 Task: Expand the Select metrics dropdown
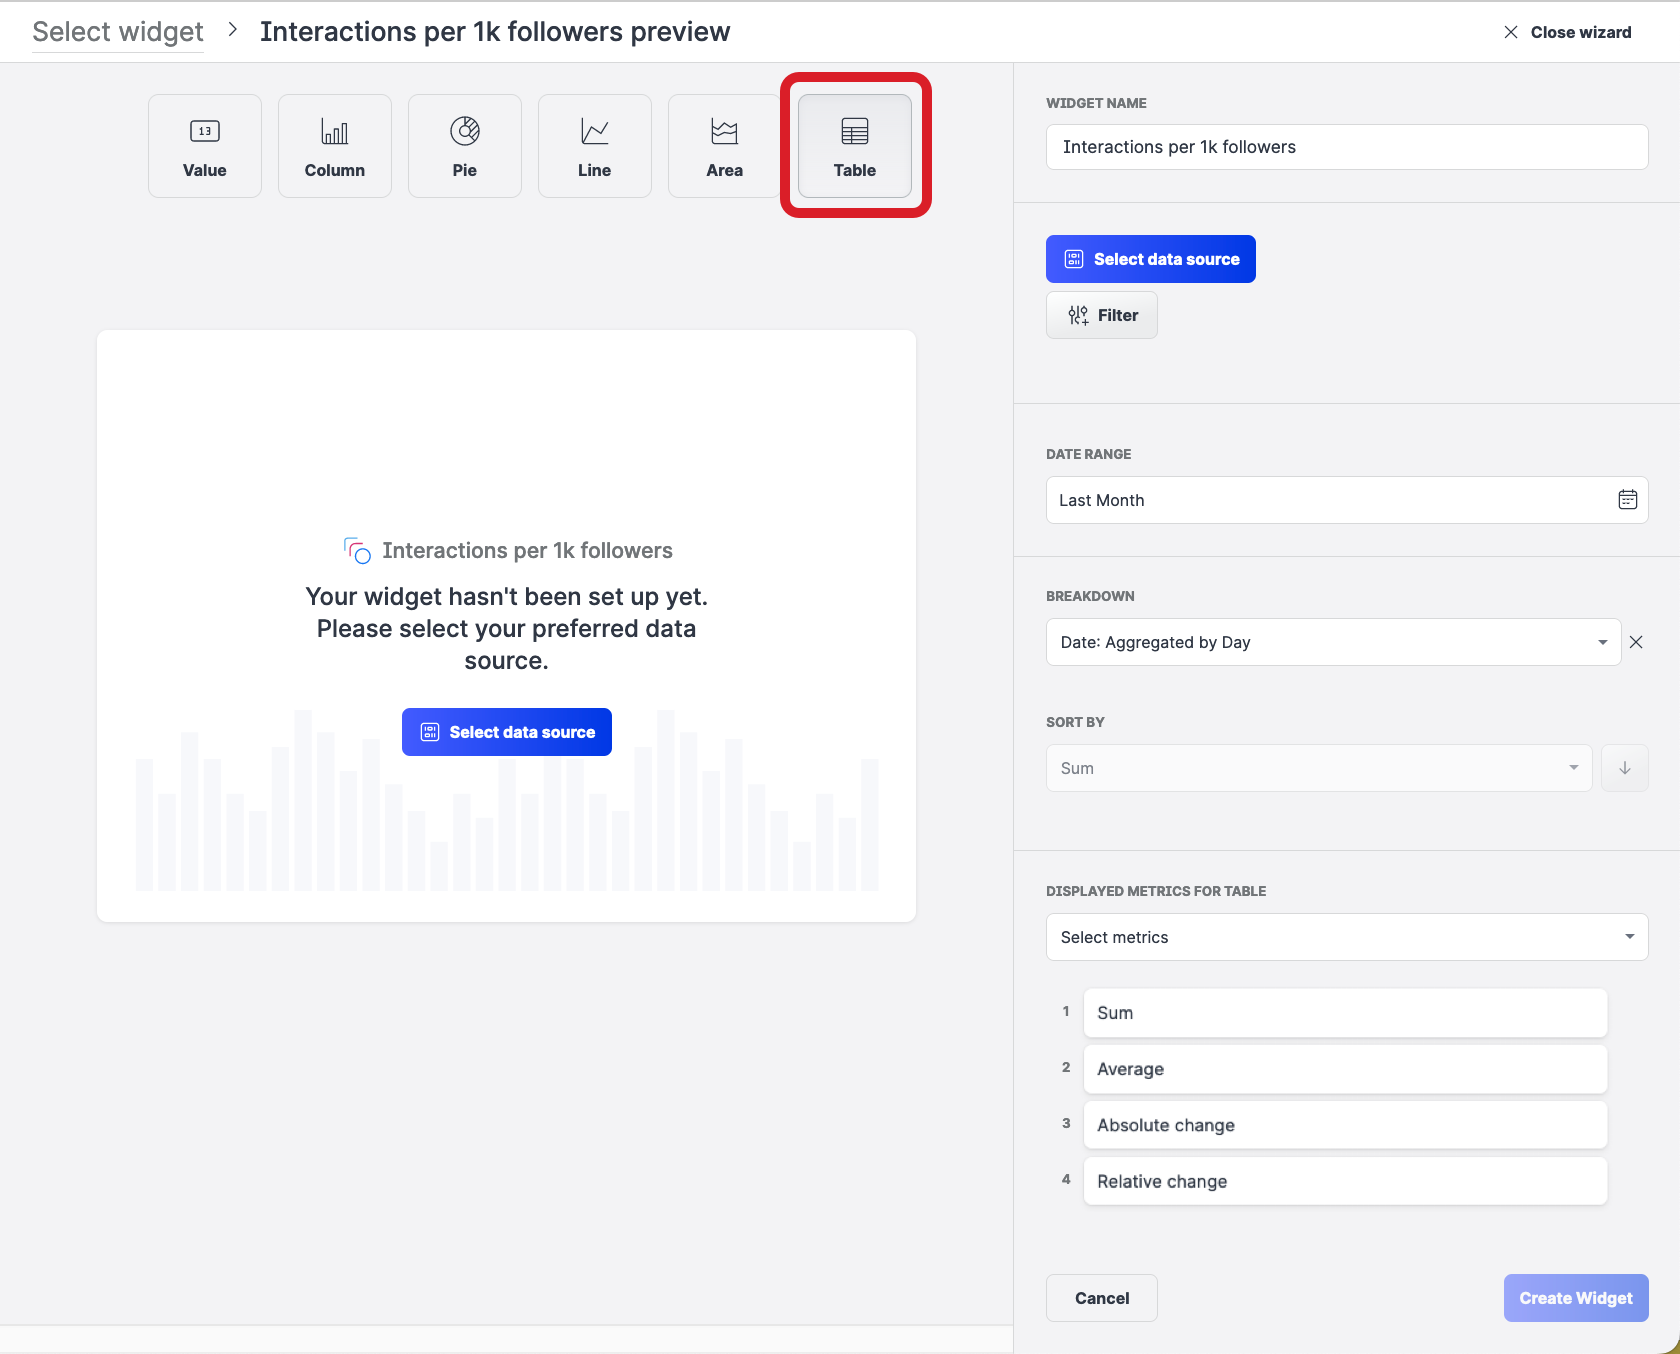(x=1346, y=937)
